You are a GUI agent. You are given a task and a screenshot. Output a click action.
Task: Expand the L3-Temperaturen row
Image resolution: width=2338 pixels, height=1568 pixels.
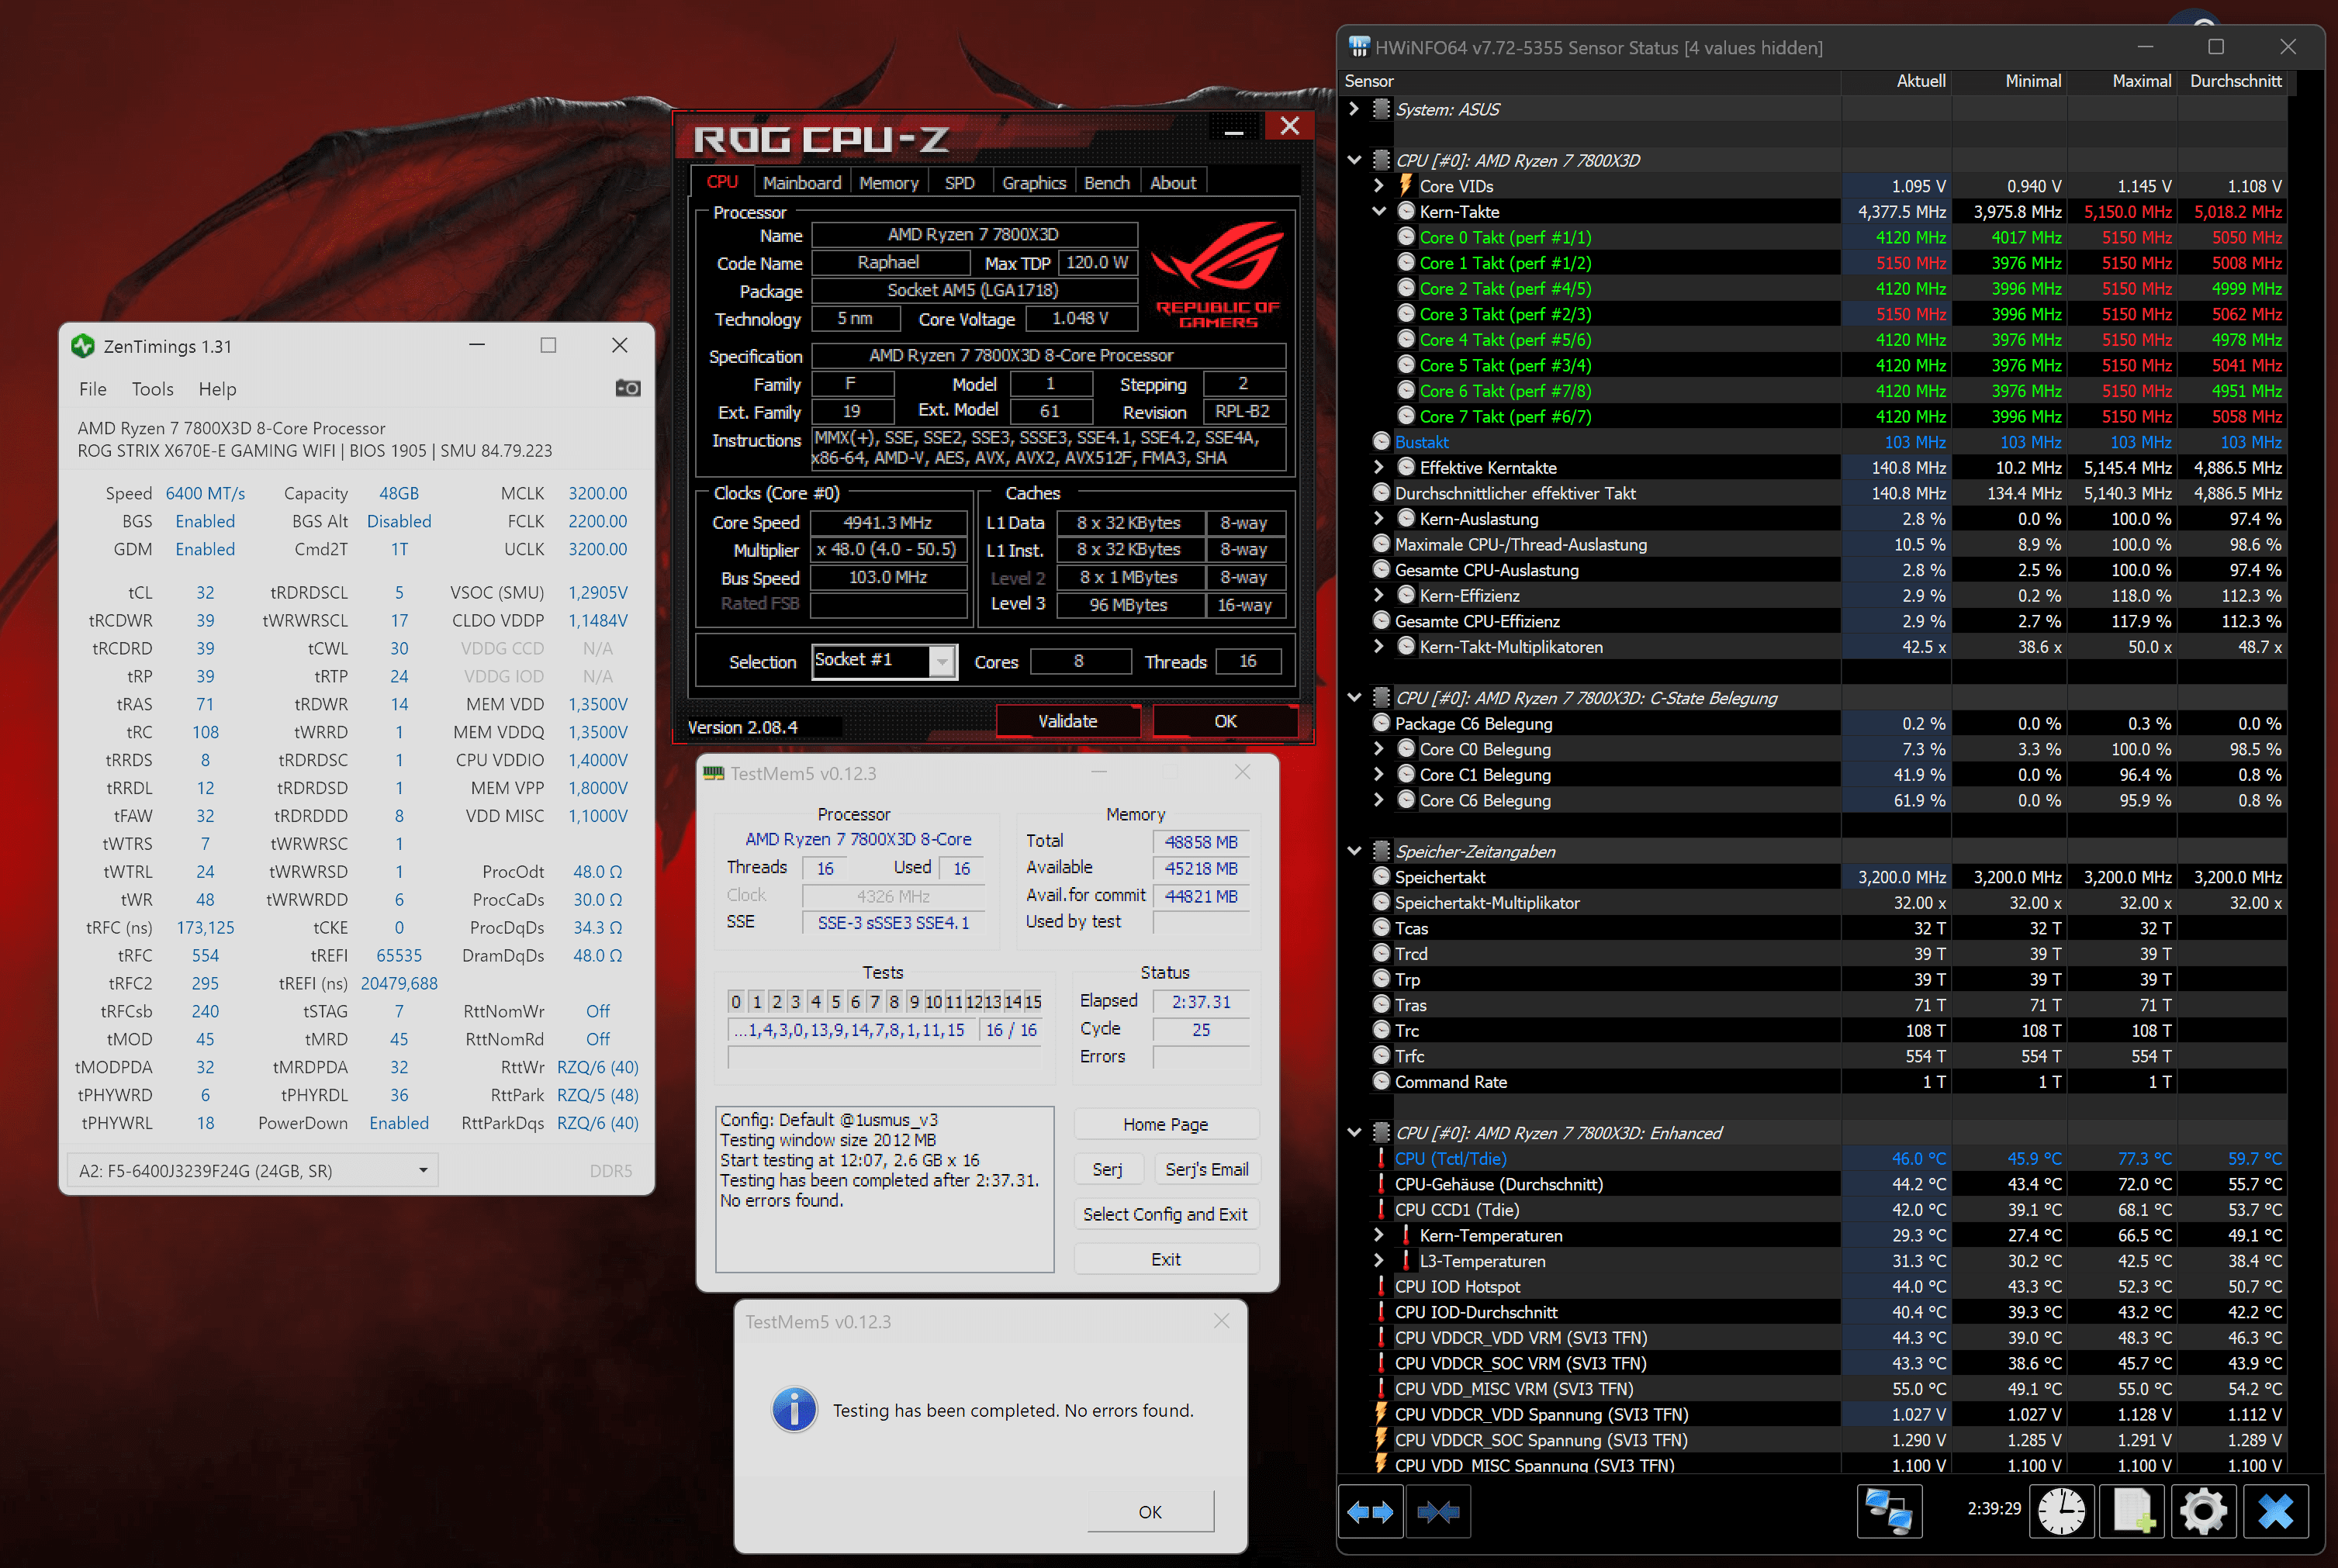click(1379, 1260)
